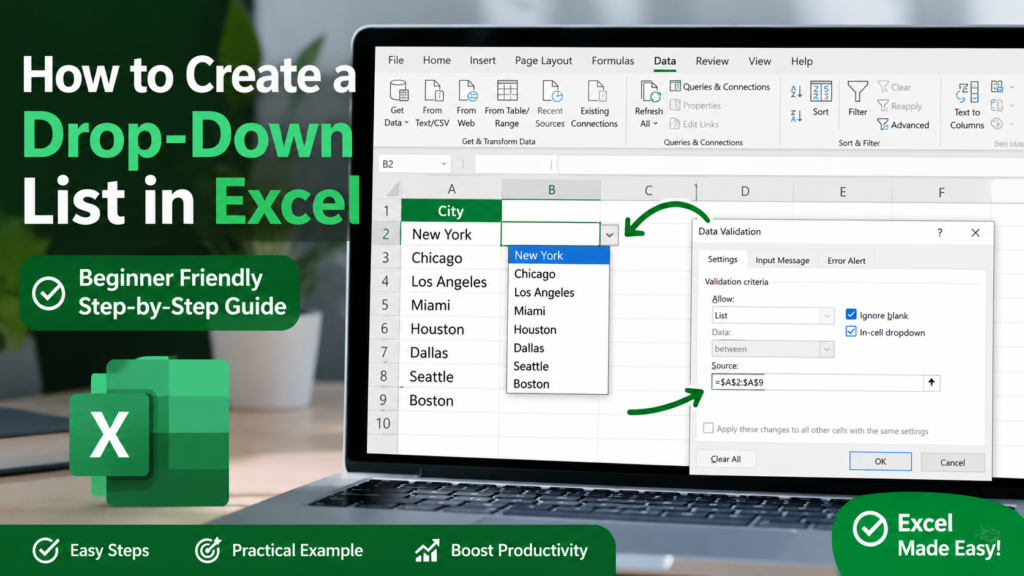Screen dimensions: 1024x576
Task: Click Edit Links command
Action: coord(694,124)
